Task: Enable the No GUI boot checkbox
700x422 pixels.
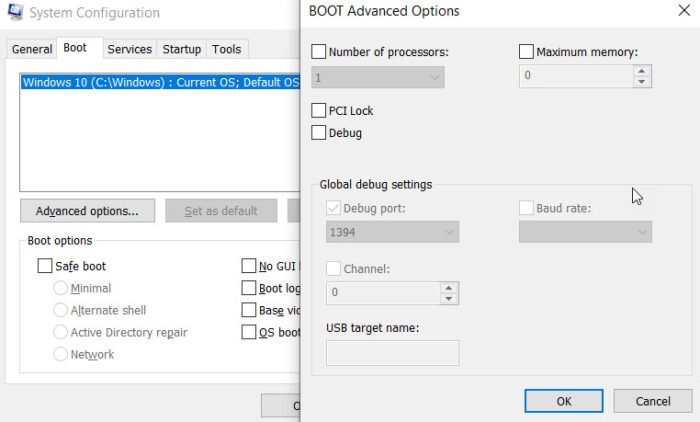Action: tap(249, 266)
